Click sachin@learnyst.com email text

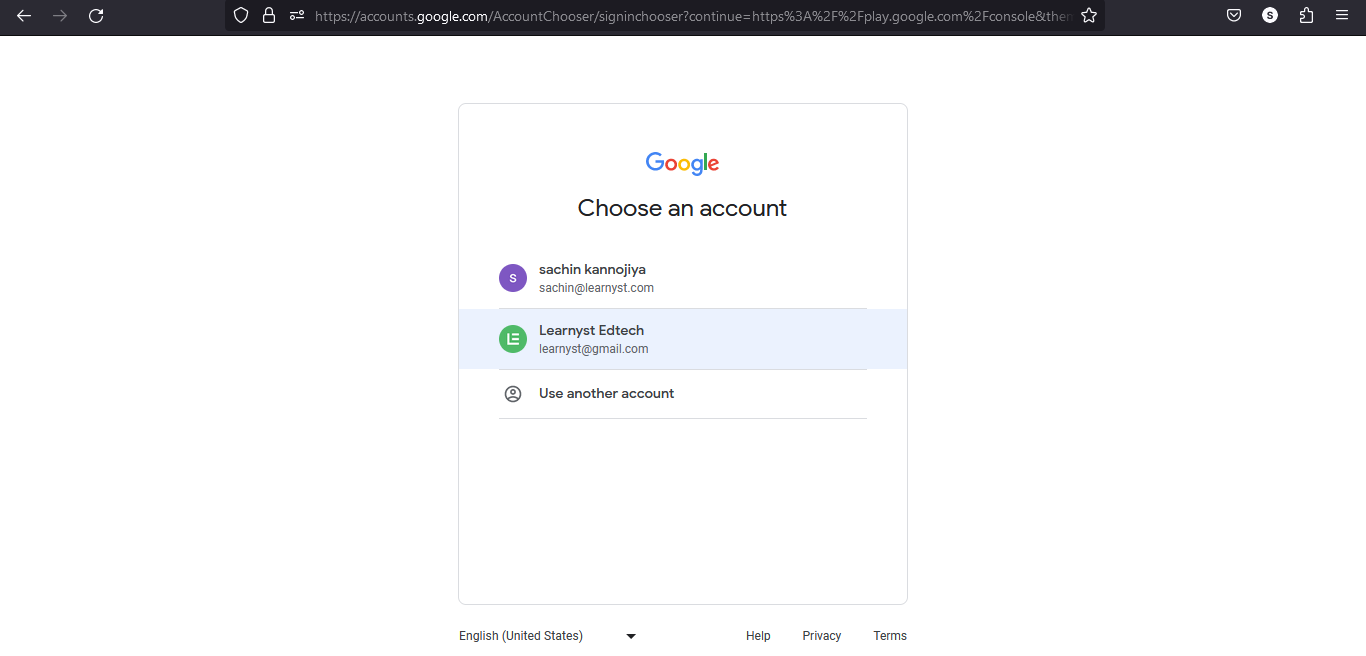coord(596,288)
